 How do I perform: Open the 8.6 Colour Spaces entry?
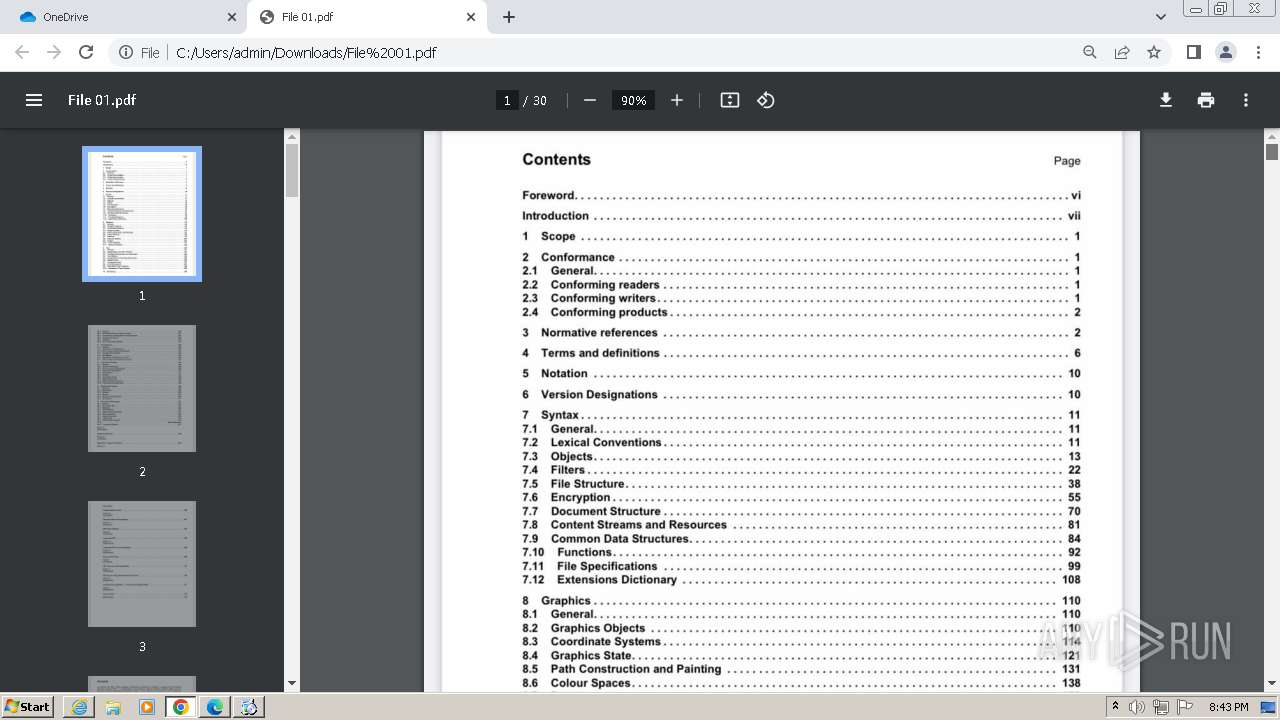[801, 683]
